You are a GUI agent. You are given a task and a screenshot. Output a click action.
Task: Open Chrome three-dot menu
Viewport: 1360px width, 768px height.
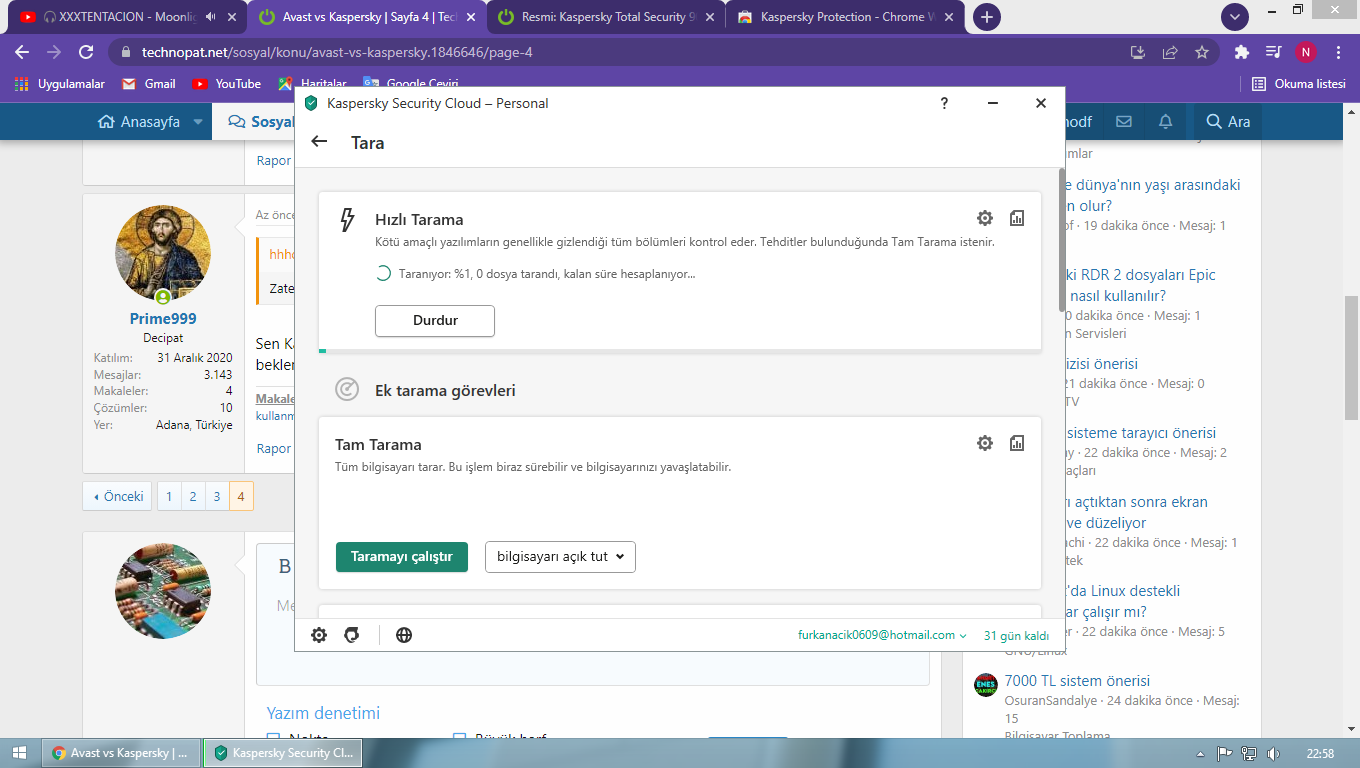pos(1339,52)
